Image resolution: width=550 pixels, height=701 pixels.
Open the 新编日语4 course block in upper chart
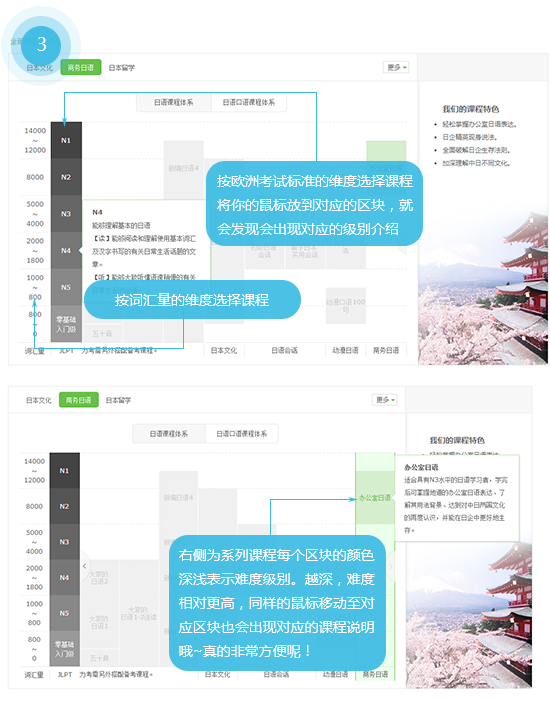(x=183, y=169)
